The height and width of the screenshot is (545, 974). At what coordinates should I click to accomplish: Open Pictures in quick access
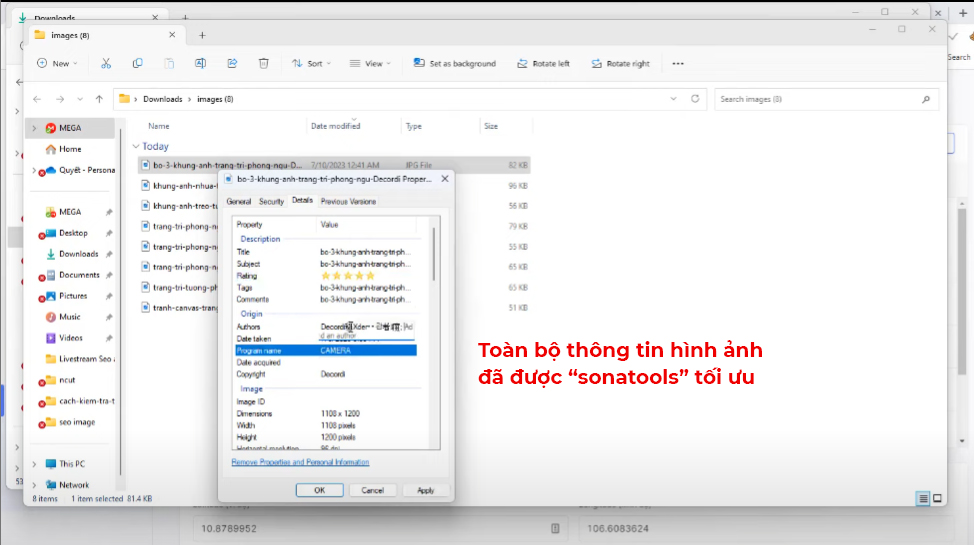[x=73, y=296]
